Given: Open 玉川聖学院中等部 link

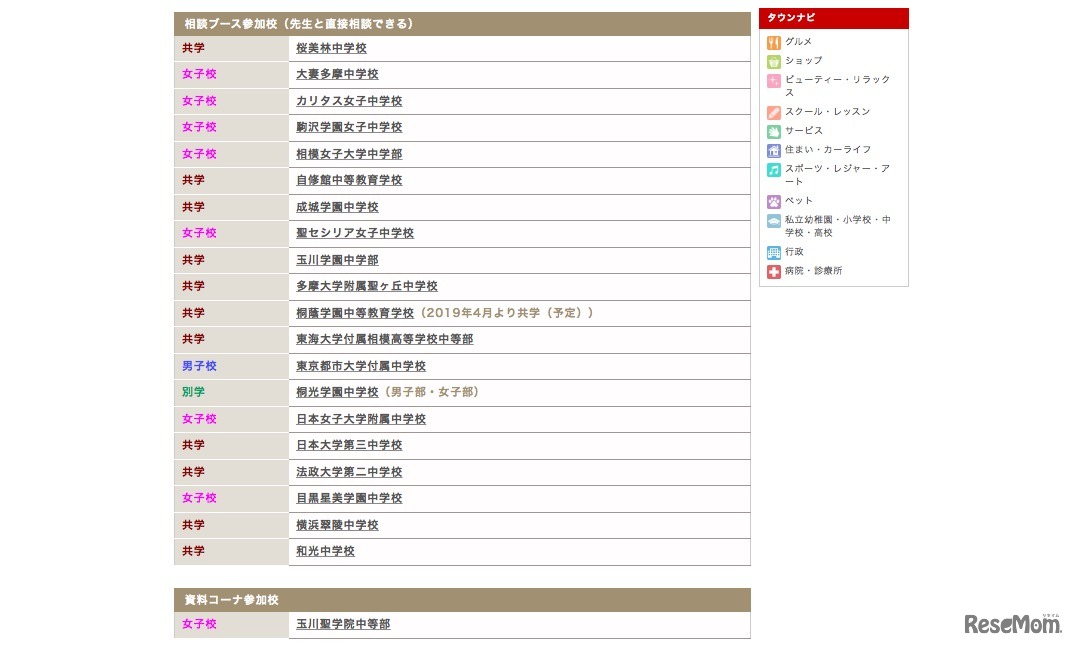Looking at the screenshot, I should (x=343, y=624).
